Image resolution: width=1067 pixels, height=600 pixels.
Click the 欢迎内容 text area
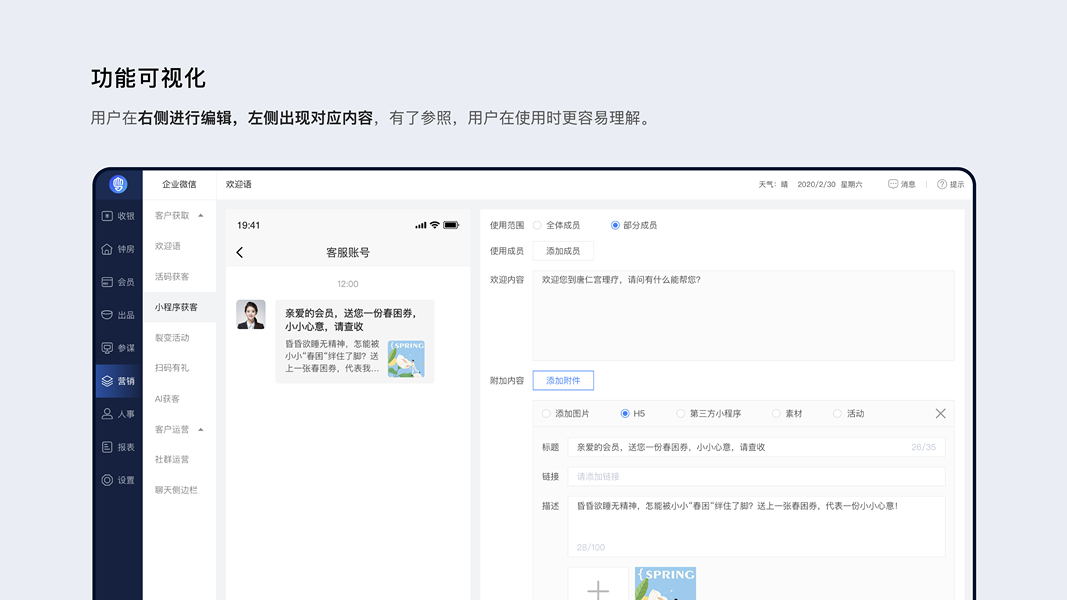pos(744,316)
